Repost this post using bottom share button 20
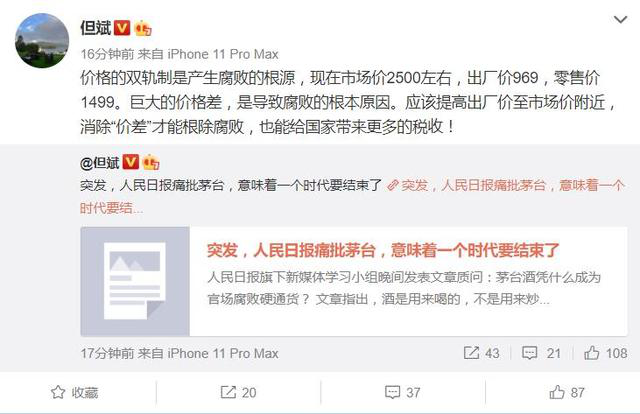This screenshot has height=414, width=640. pos(238,392)
